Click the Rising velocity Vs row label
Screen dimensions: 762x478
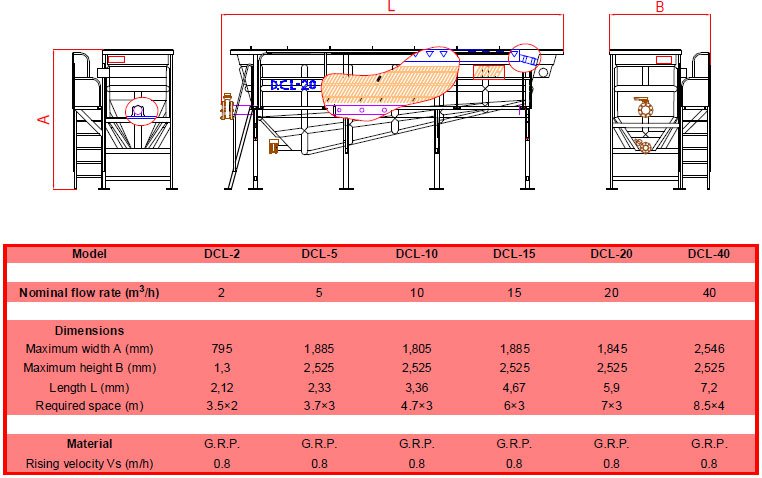click(x=89, y=463)
